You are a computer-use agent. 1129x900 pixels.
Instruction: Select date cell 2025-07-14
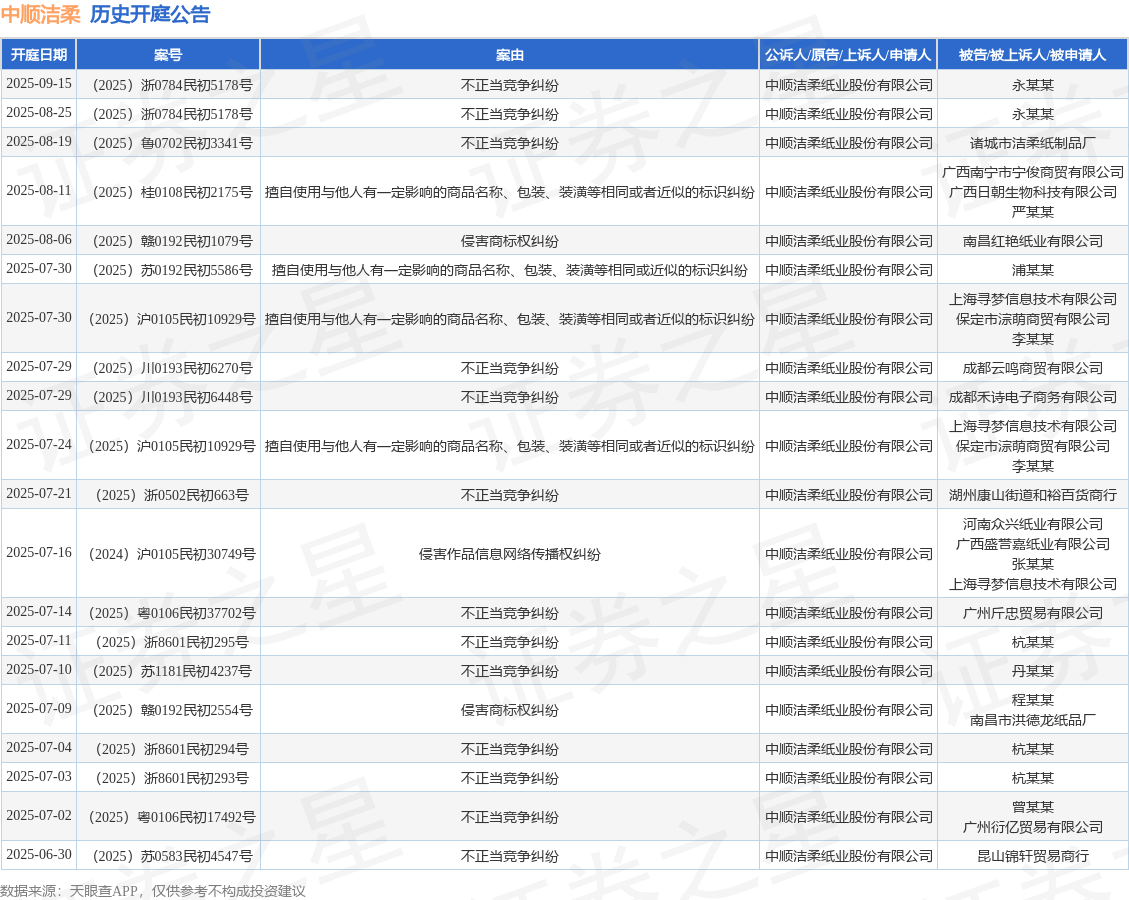(x=39, y=612)
